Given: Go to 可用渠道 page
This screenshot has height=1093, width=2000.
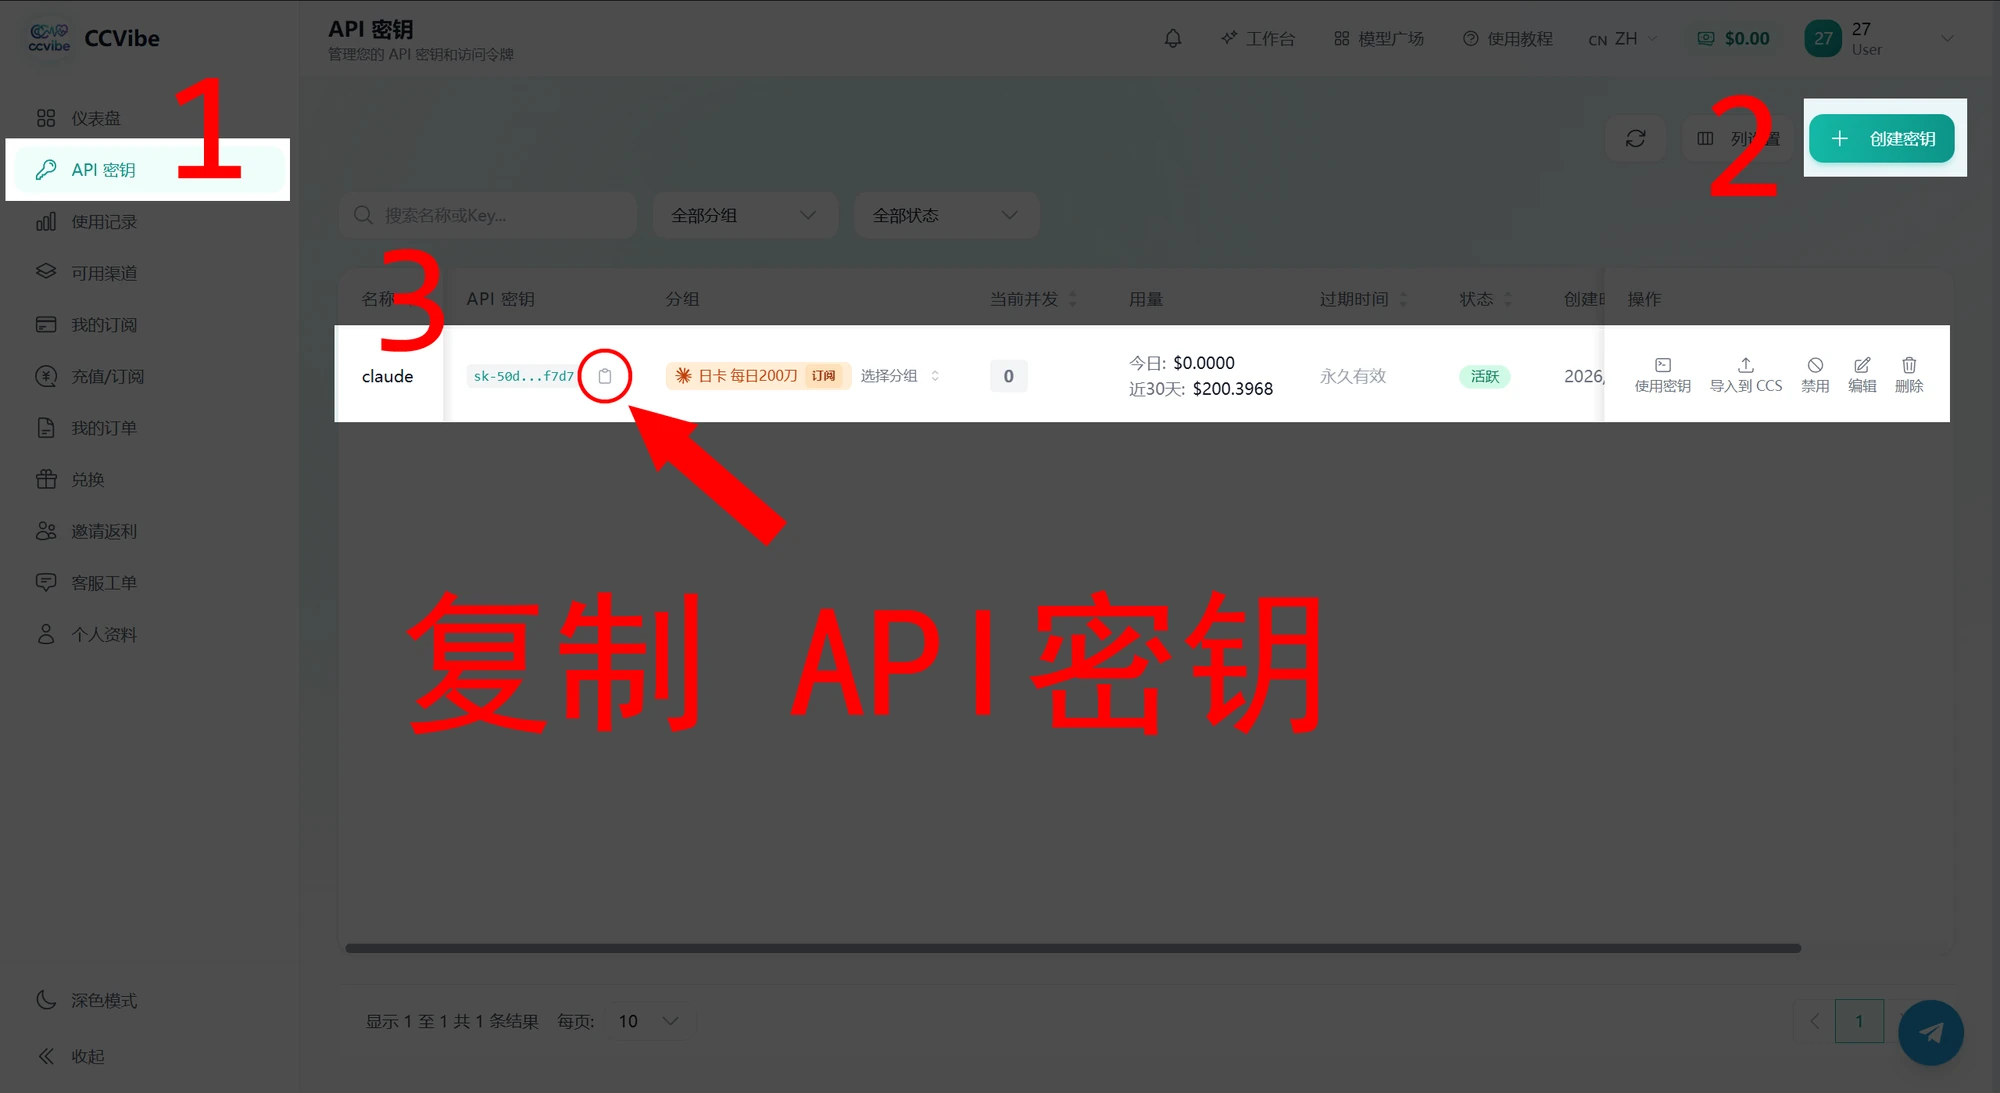Looking at the screenshot, I should [x=147, y=273].
